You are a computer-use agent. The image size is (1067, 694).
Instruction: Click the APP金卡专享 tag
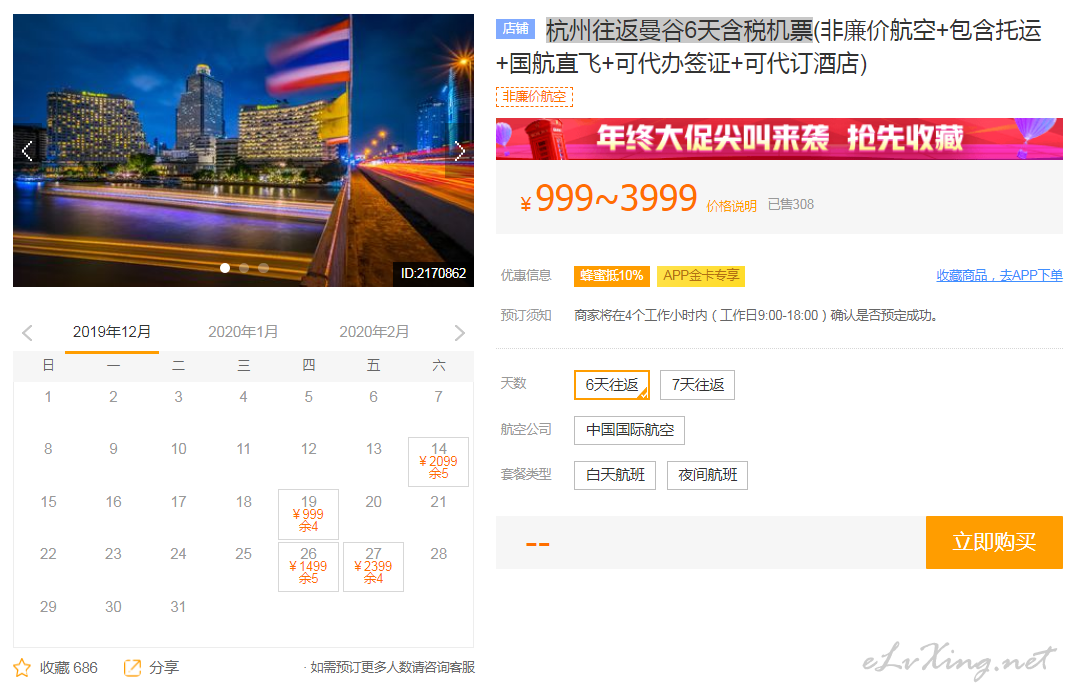click(701, 276)
